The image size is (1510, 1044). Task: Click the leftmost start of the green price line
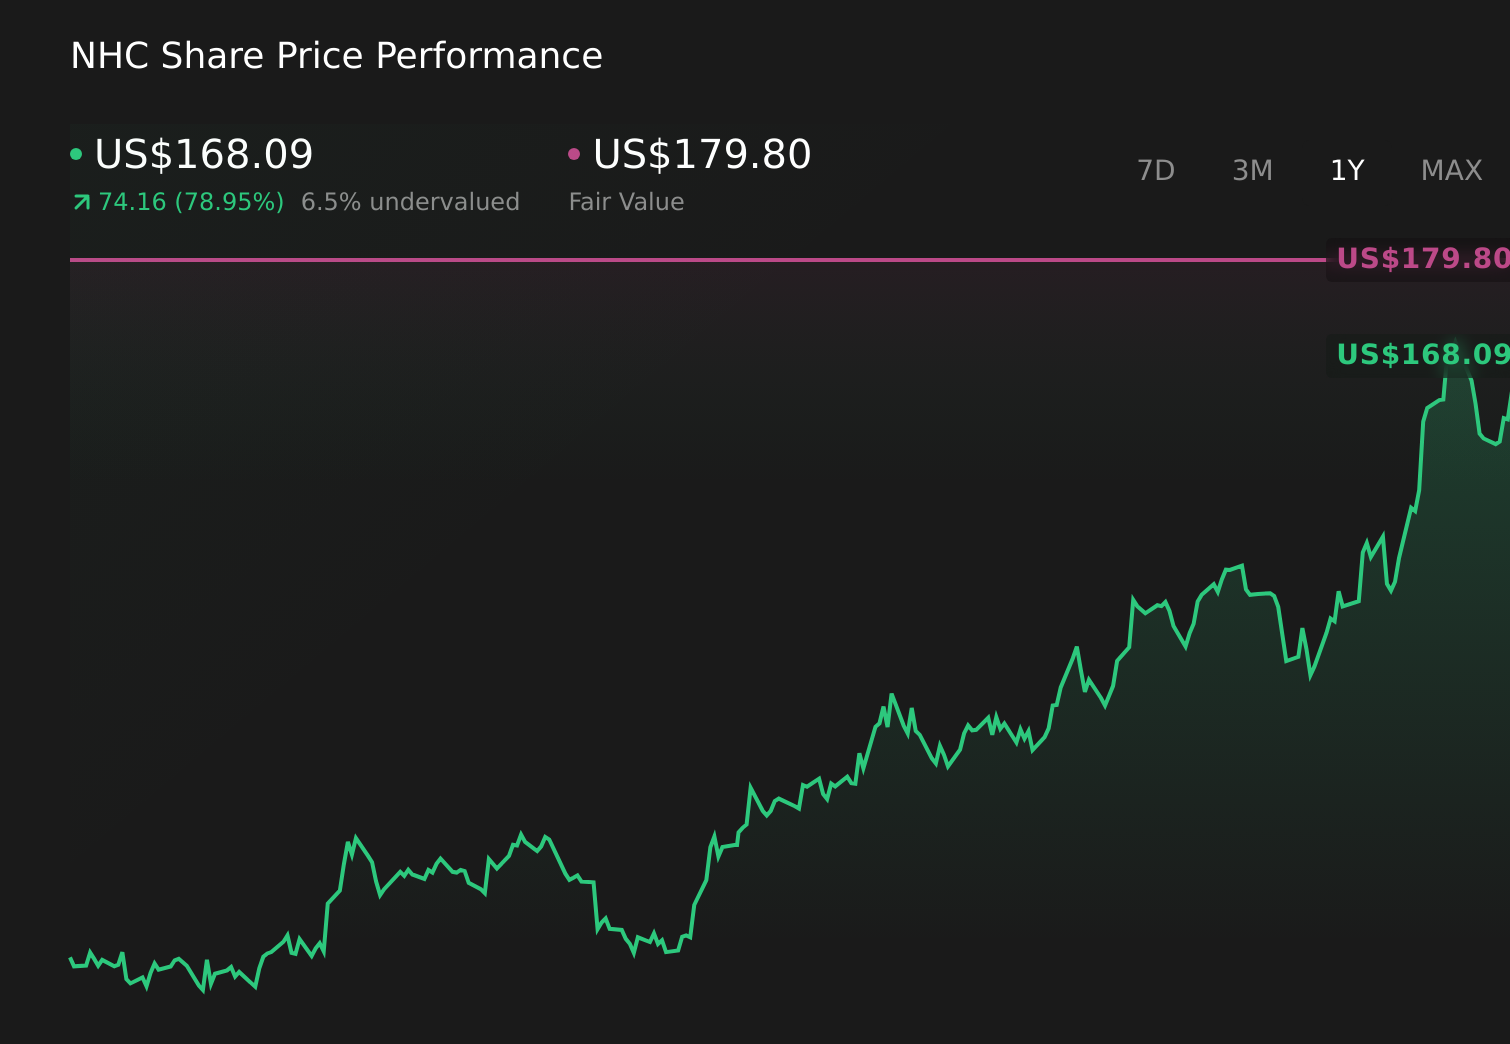[71, 959]
